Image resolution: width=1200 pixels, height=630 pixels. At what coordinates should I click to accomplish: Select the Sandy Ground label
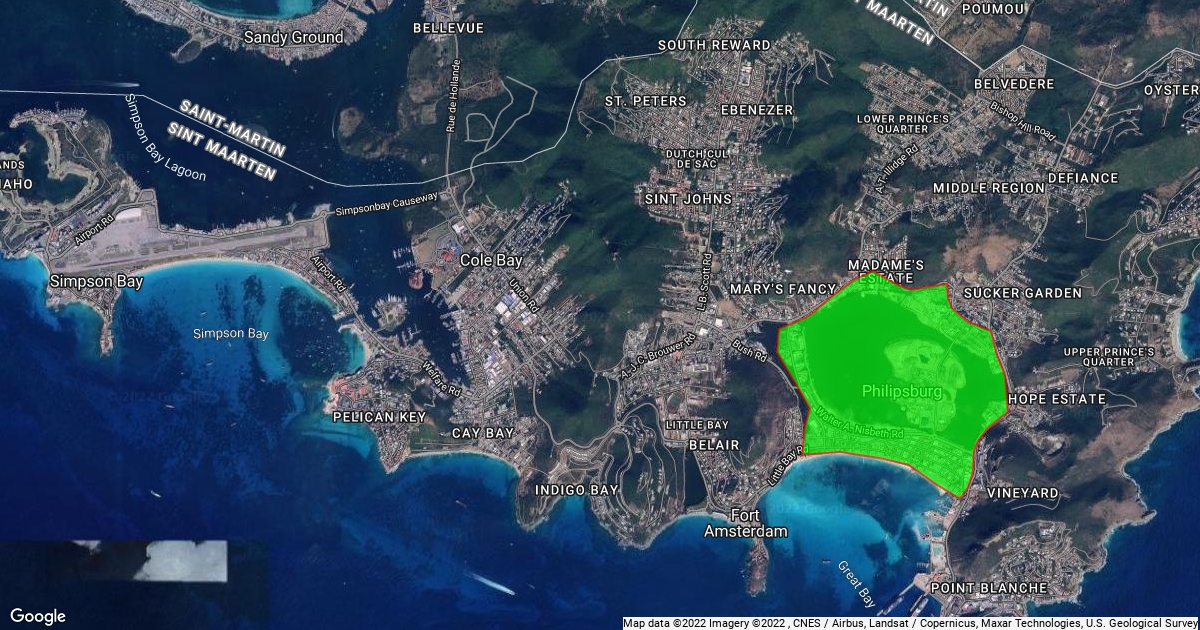[293, 37]
